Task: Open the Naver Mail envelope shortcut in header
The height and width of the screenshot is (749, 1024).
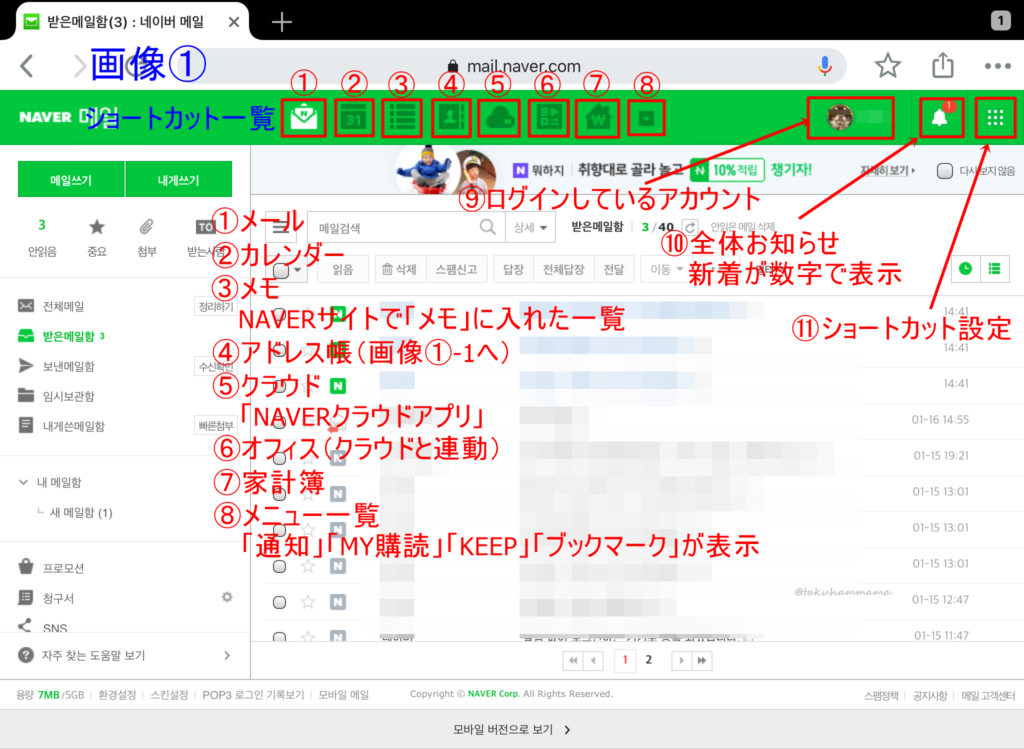Action: click(x=304, y=118)
